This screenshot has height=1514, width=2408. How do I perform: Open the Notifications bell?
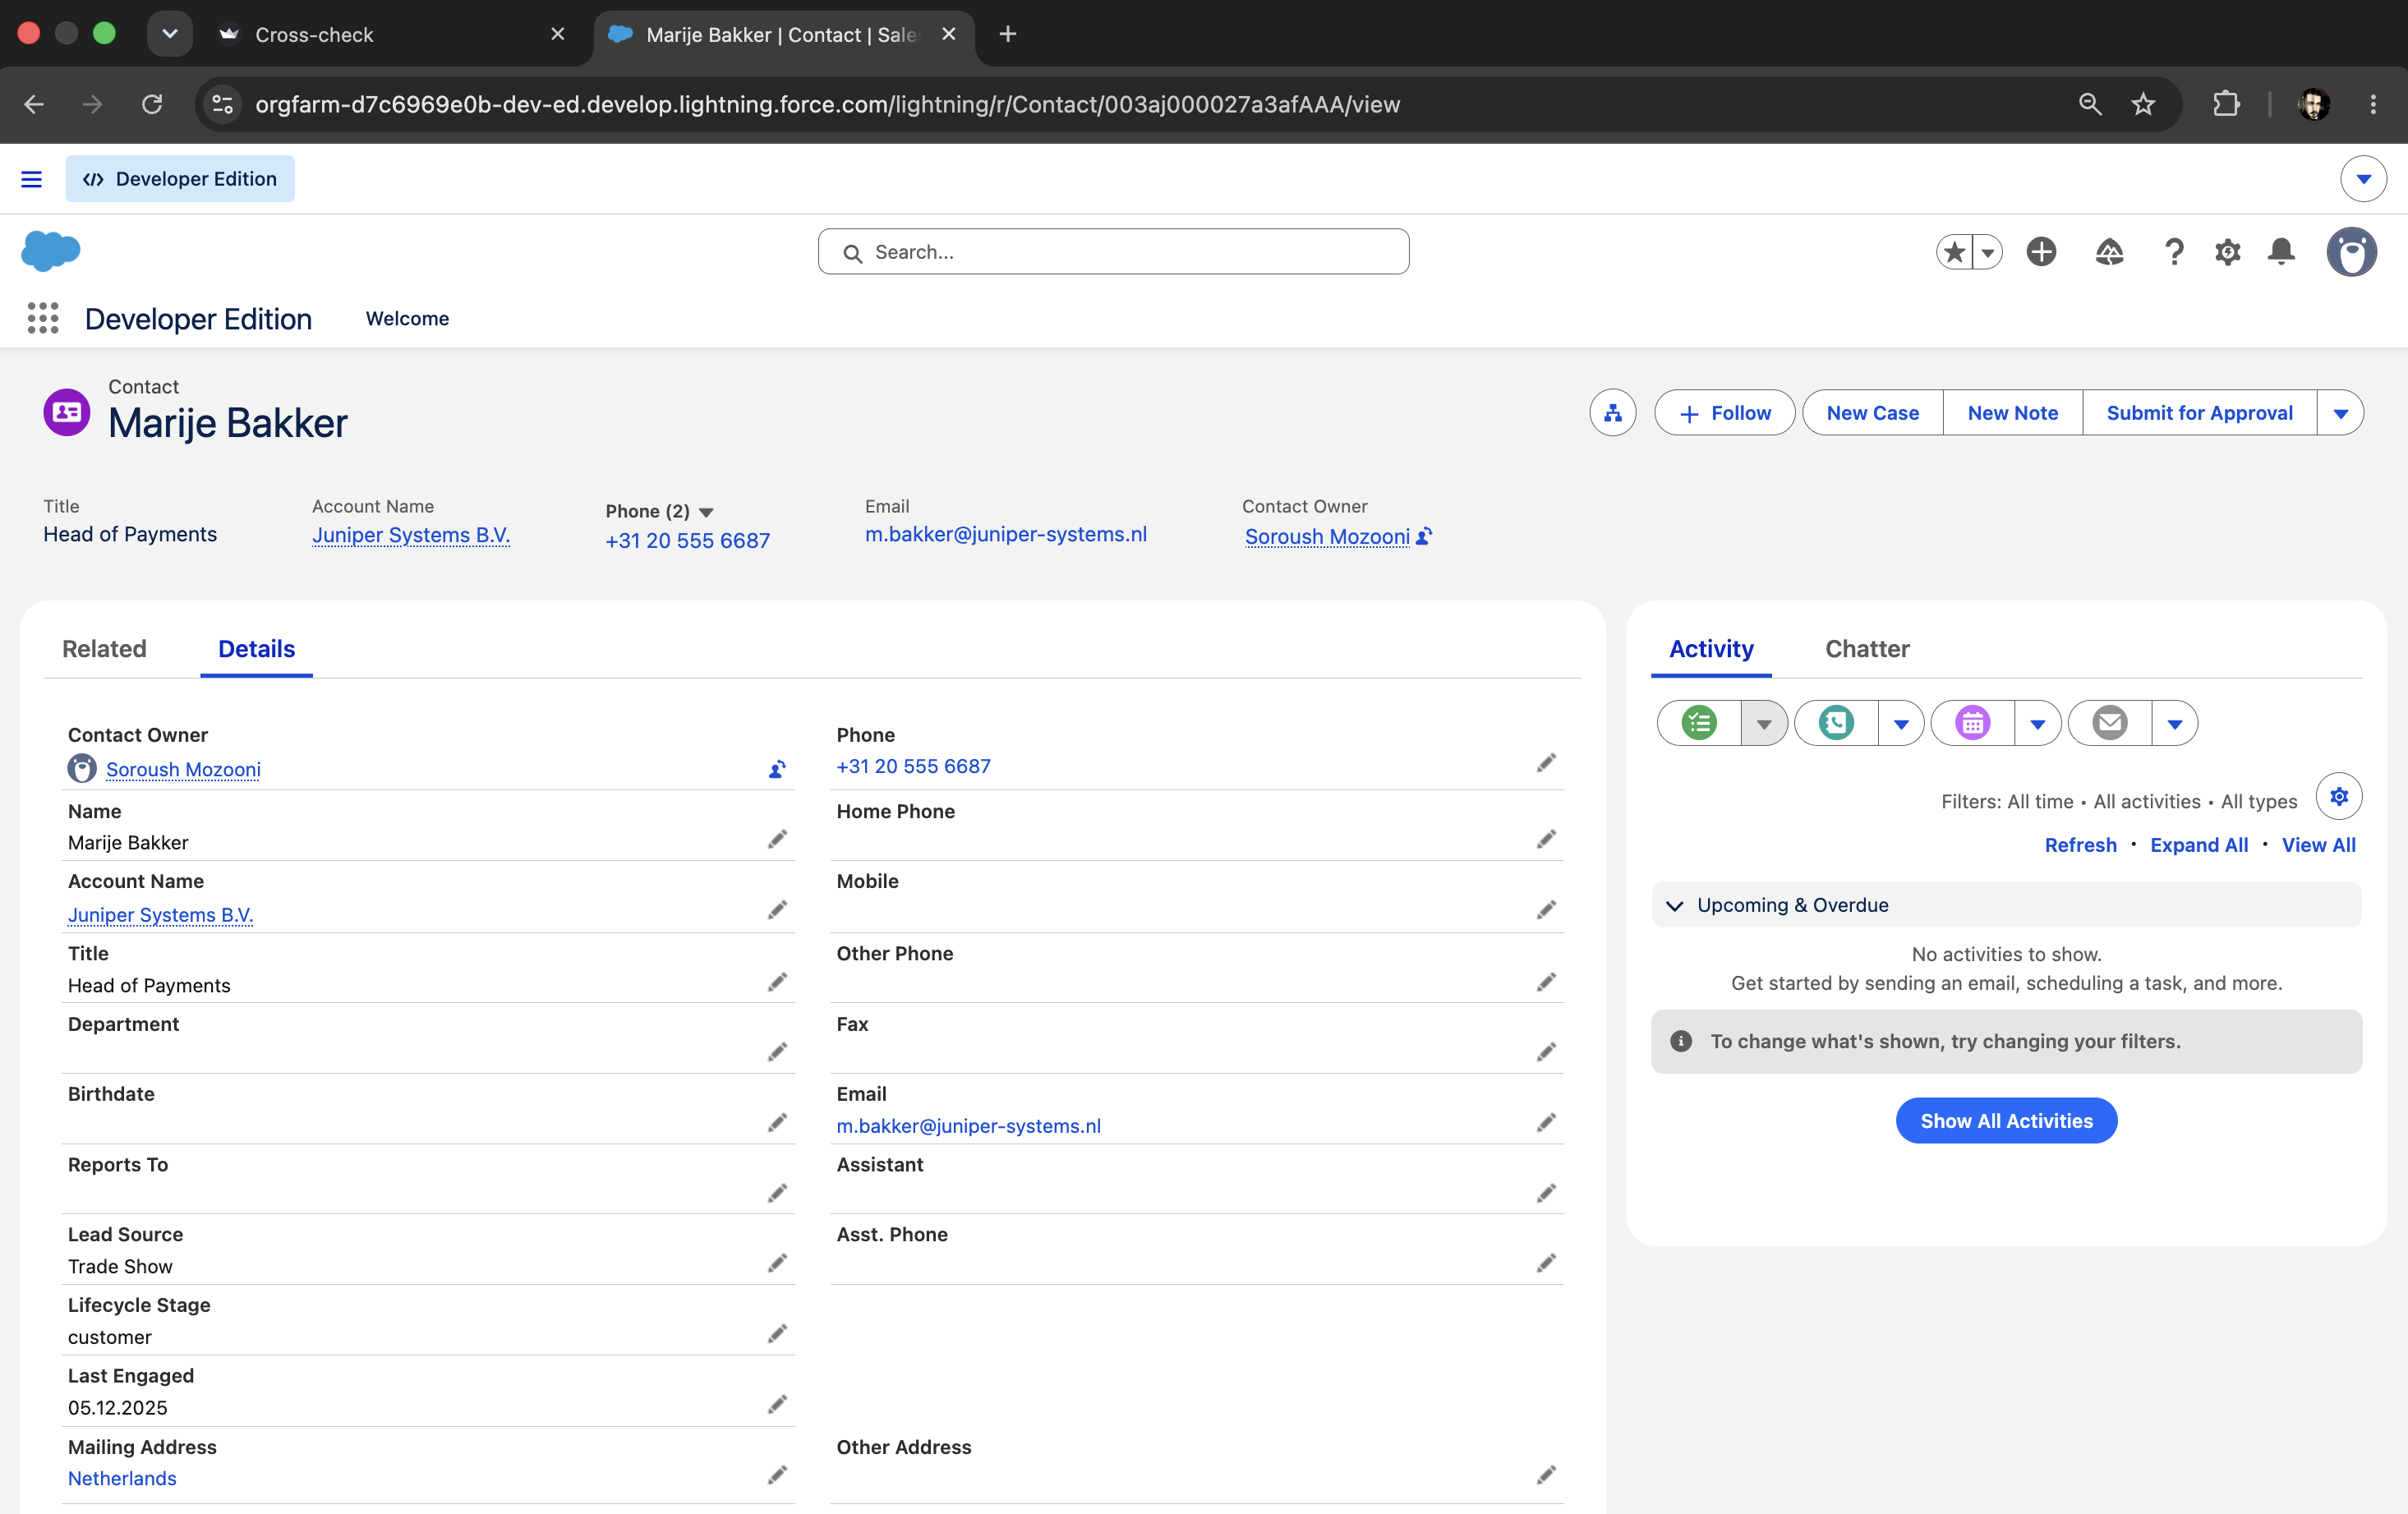[x=2281, y=251]
